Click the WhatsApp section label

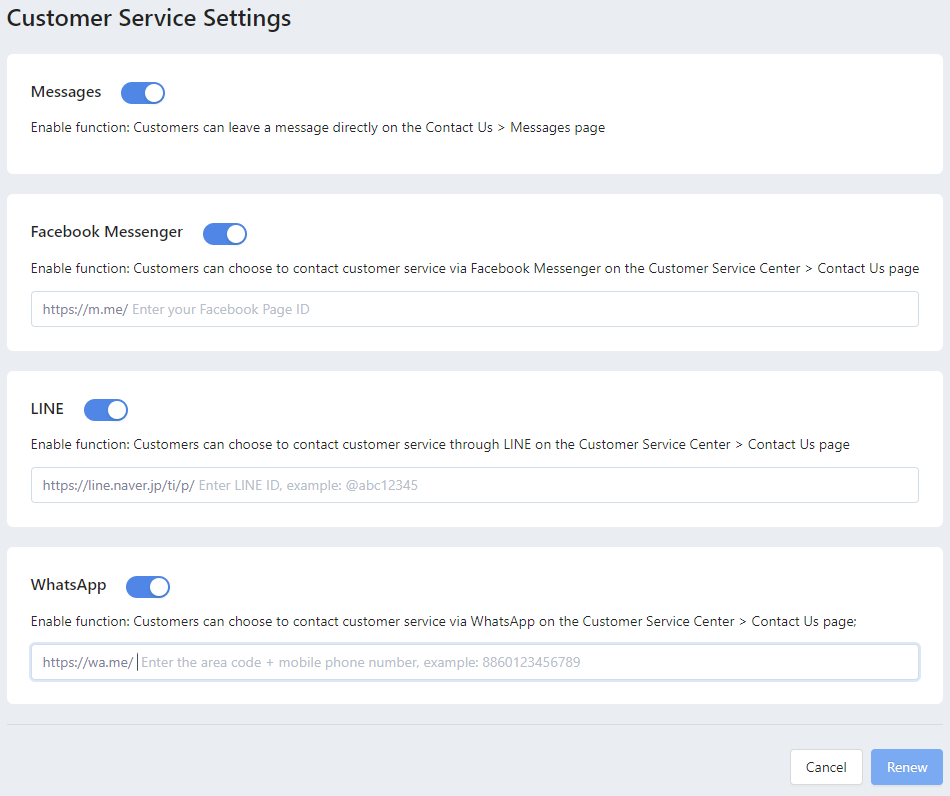[68, 585]
